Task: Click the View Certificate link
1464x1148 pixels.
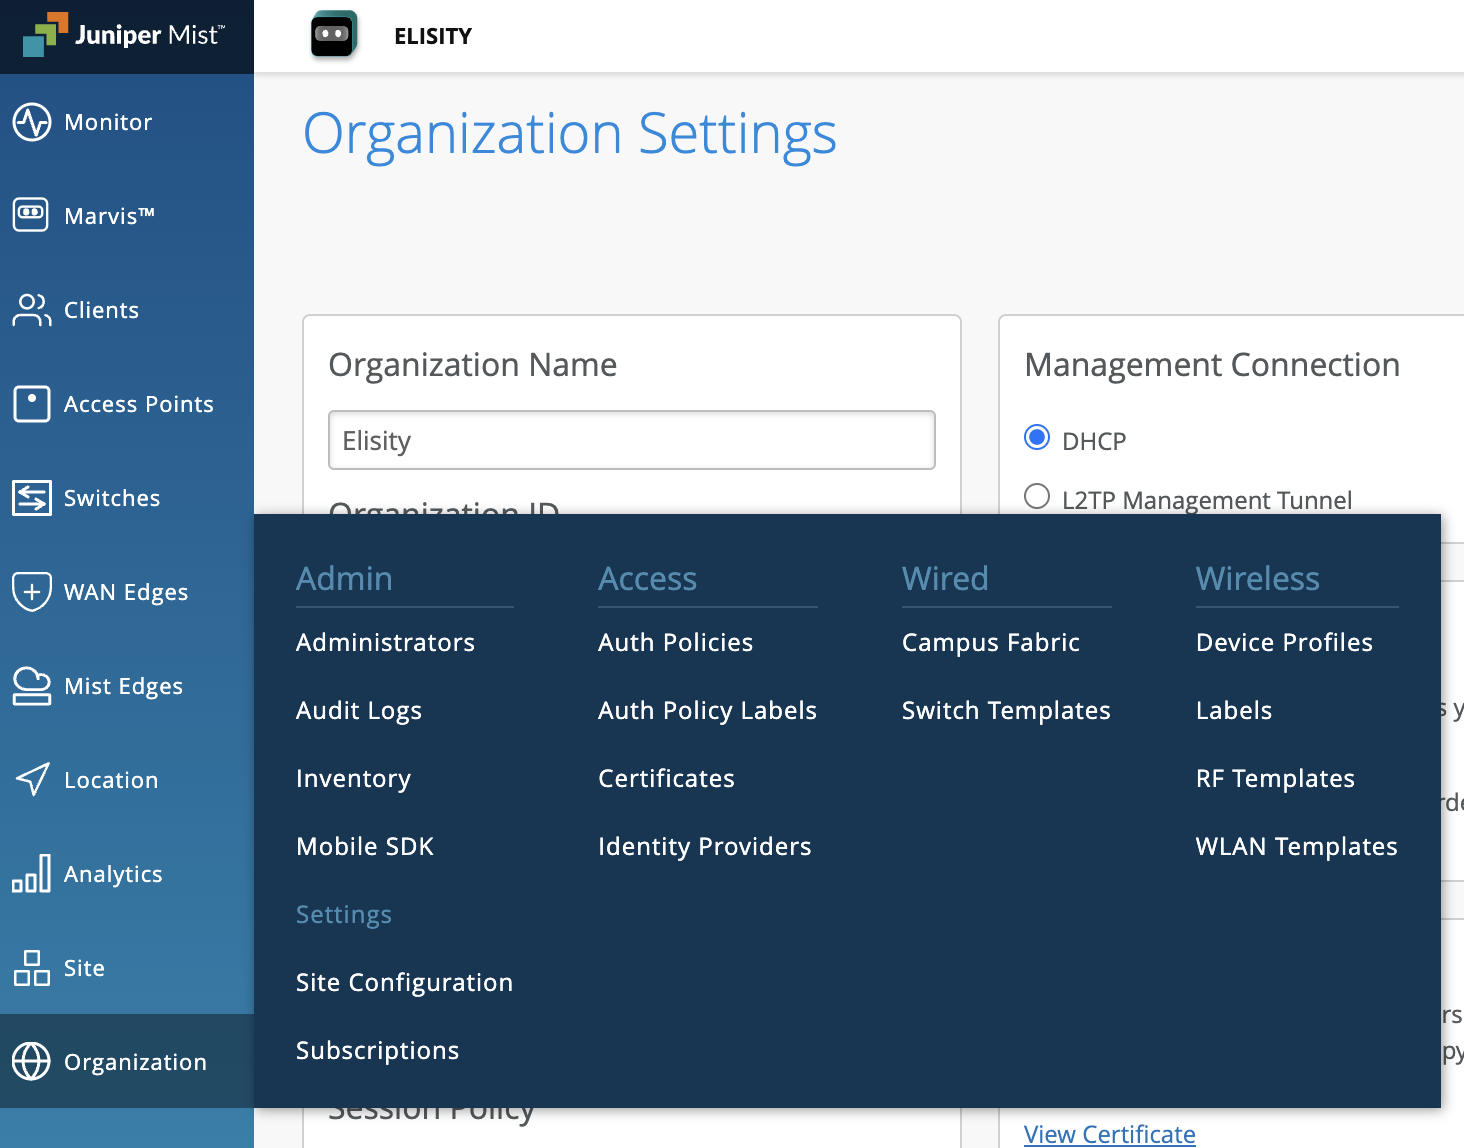Action: coord(1109,1134)
